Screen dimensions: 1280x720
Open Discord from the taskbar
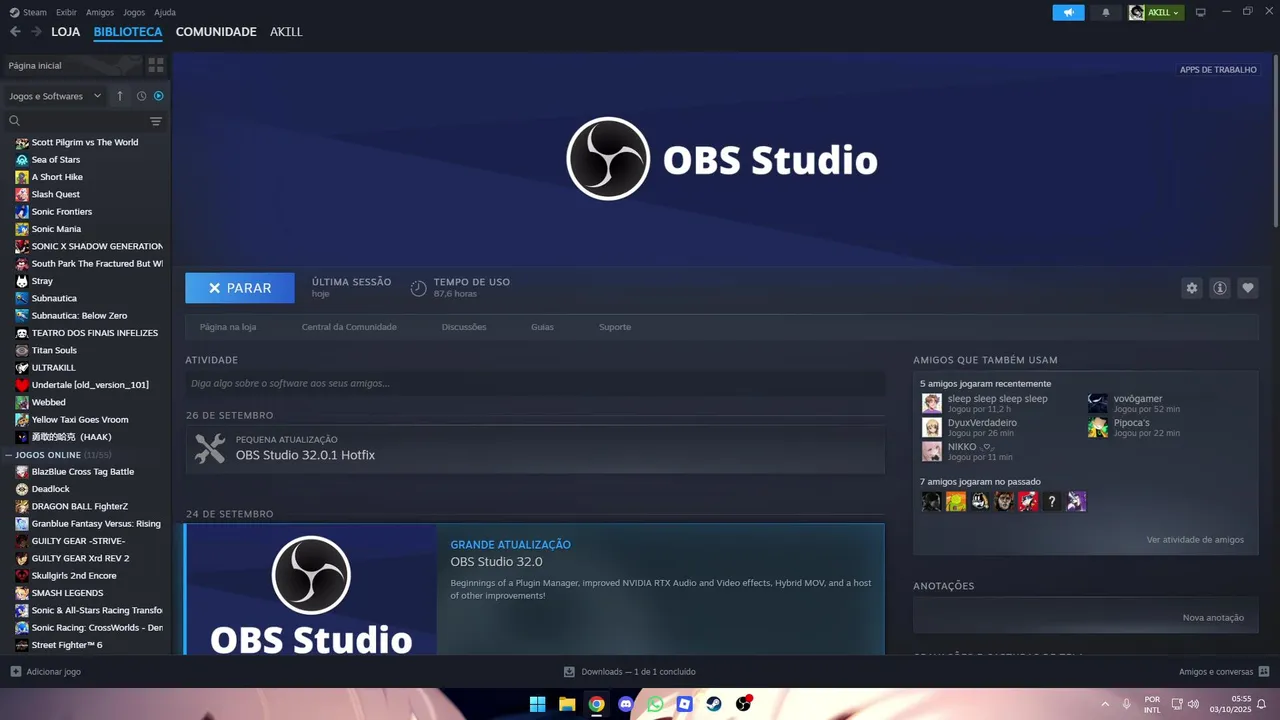click(626, 704)
